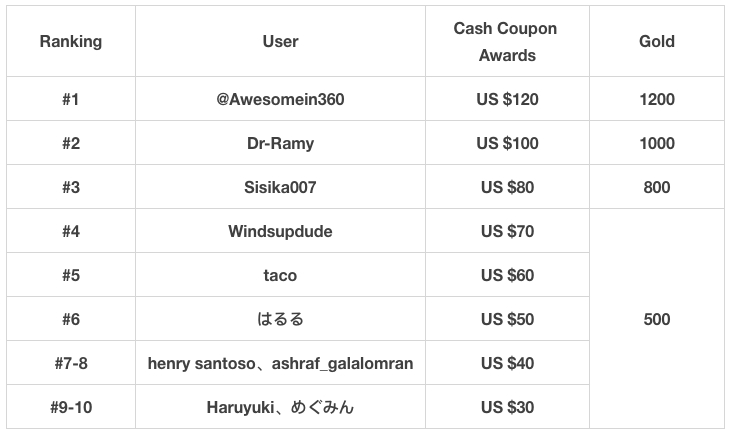This screenshot has width=731, height=434.
Task: Select the user Sisika007
Action: tap(280, 187)
